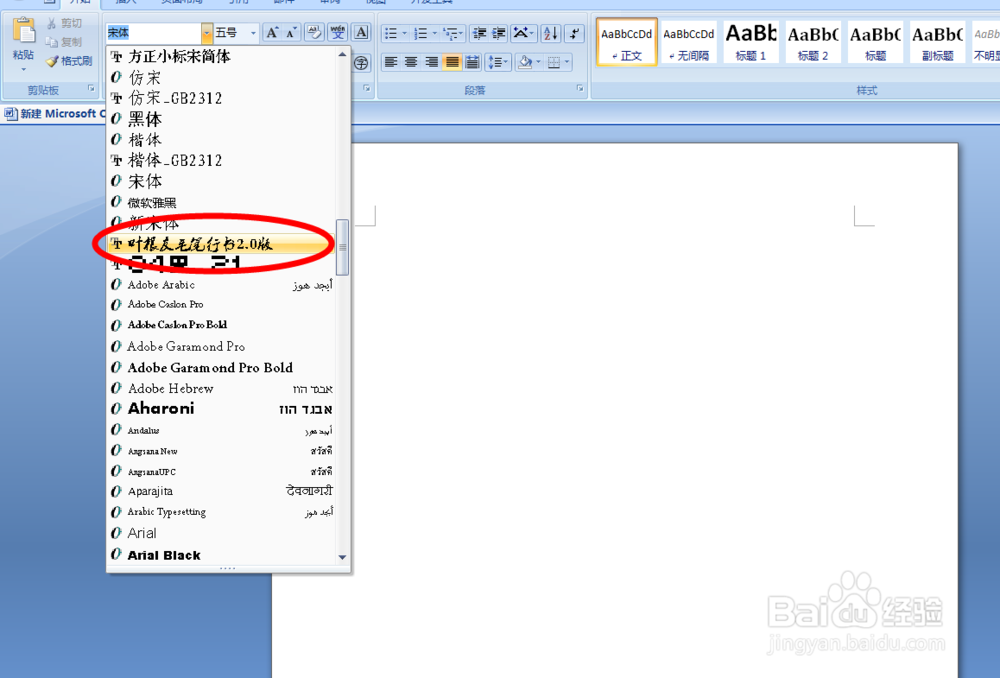1000x678 pixels.
Task: Expand the Borders dropdown arrow
Action: tap(567, 62)
